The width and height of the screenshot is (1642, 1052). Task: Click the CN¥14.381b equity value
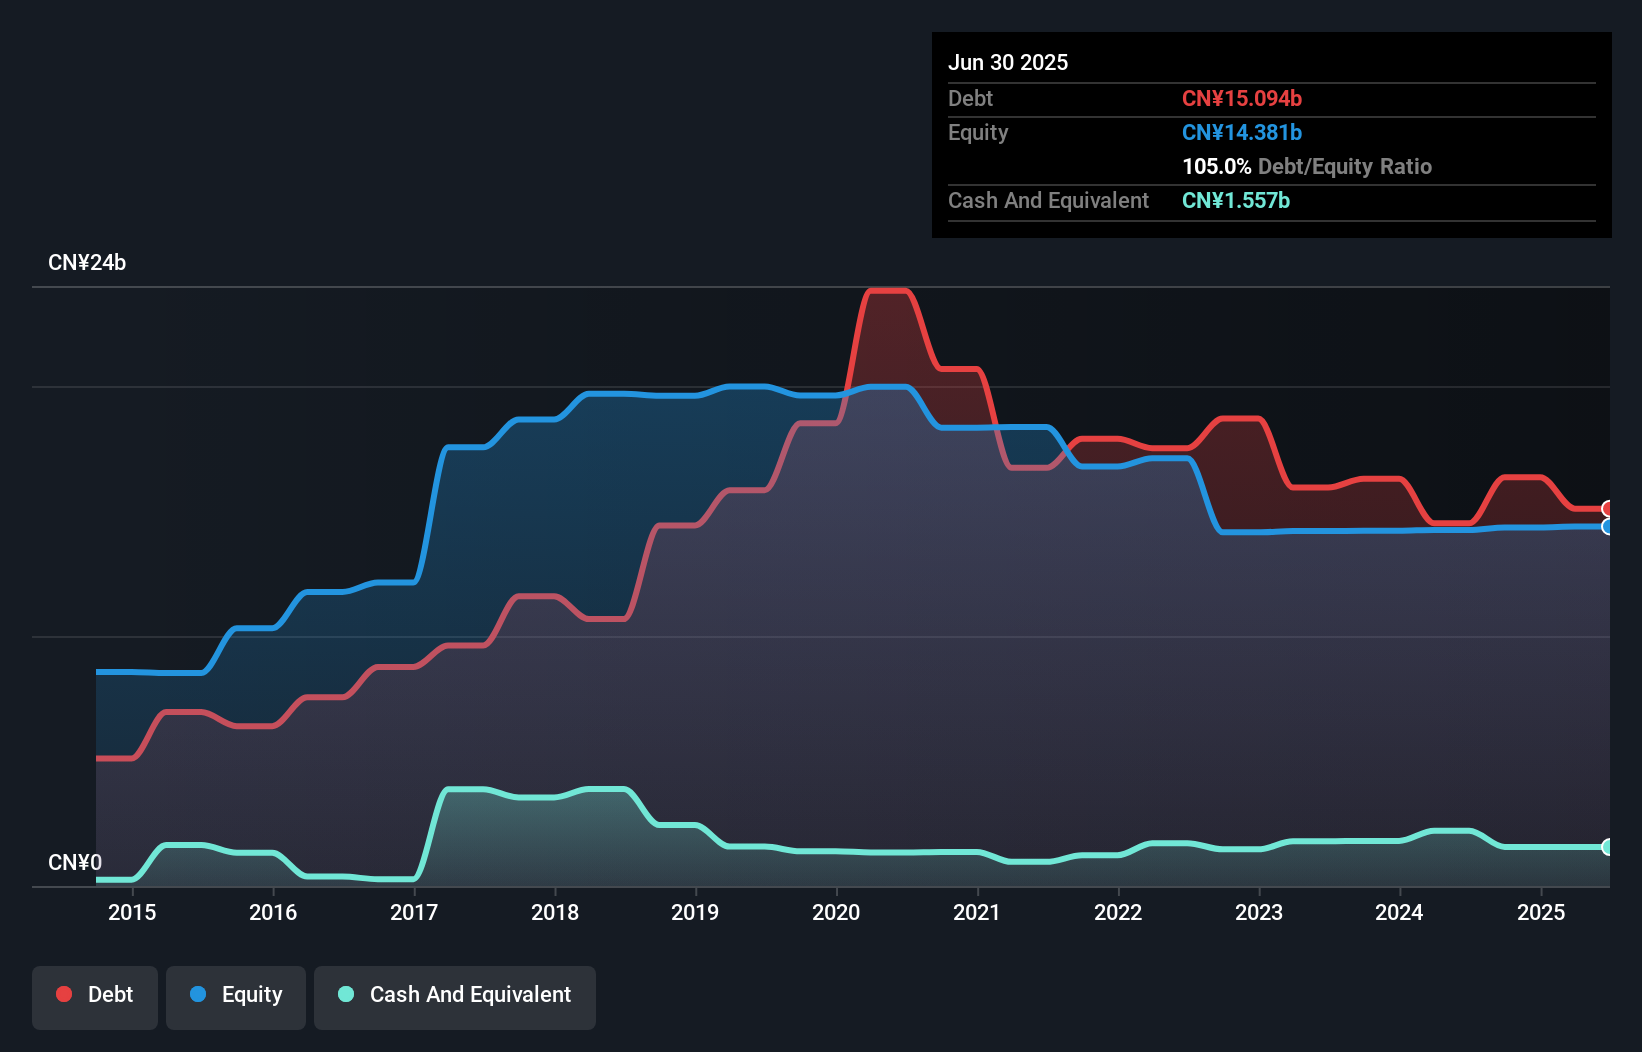1242,132
